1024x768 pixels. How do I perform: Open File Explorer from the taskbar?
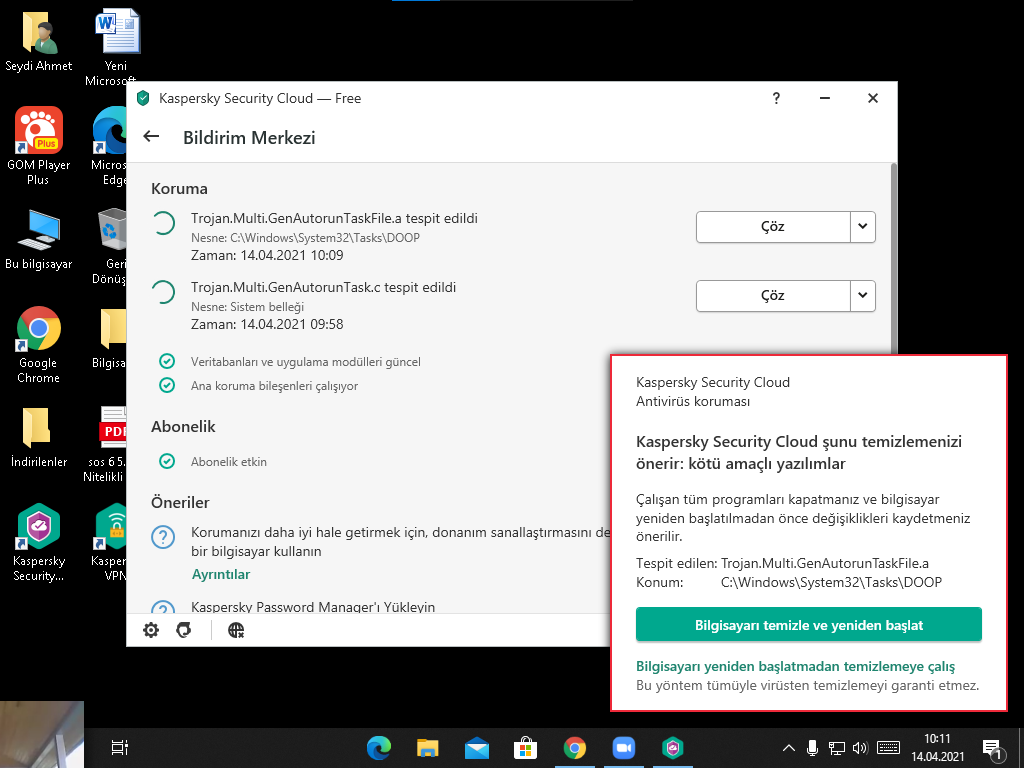click(428, 748)
